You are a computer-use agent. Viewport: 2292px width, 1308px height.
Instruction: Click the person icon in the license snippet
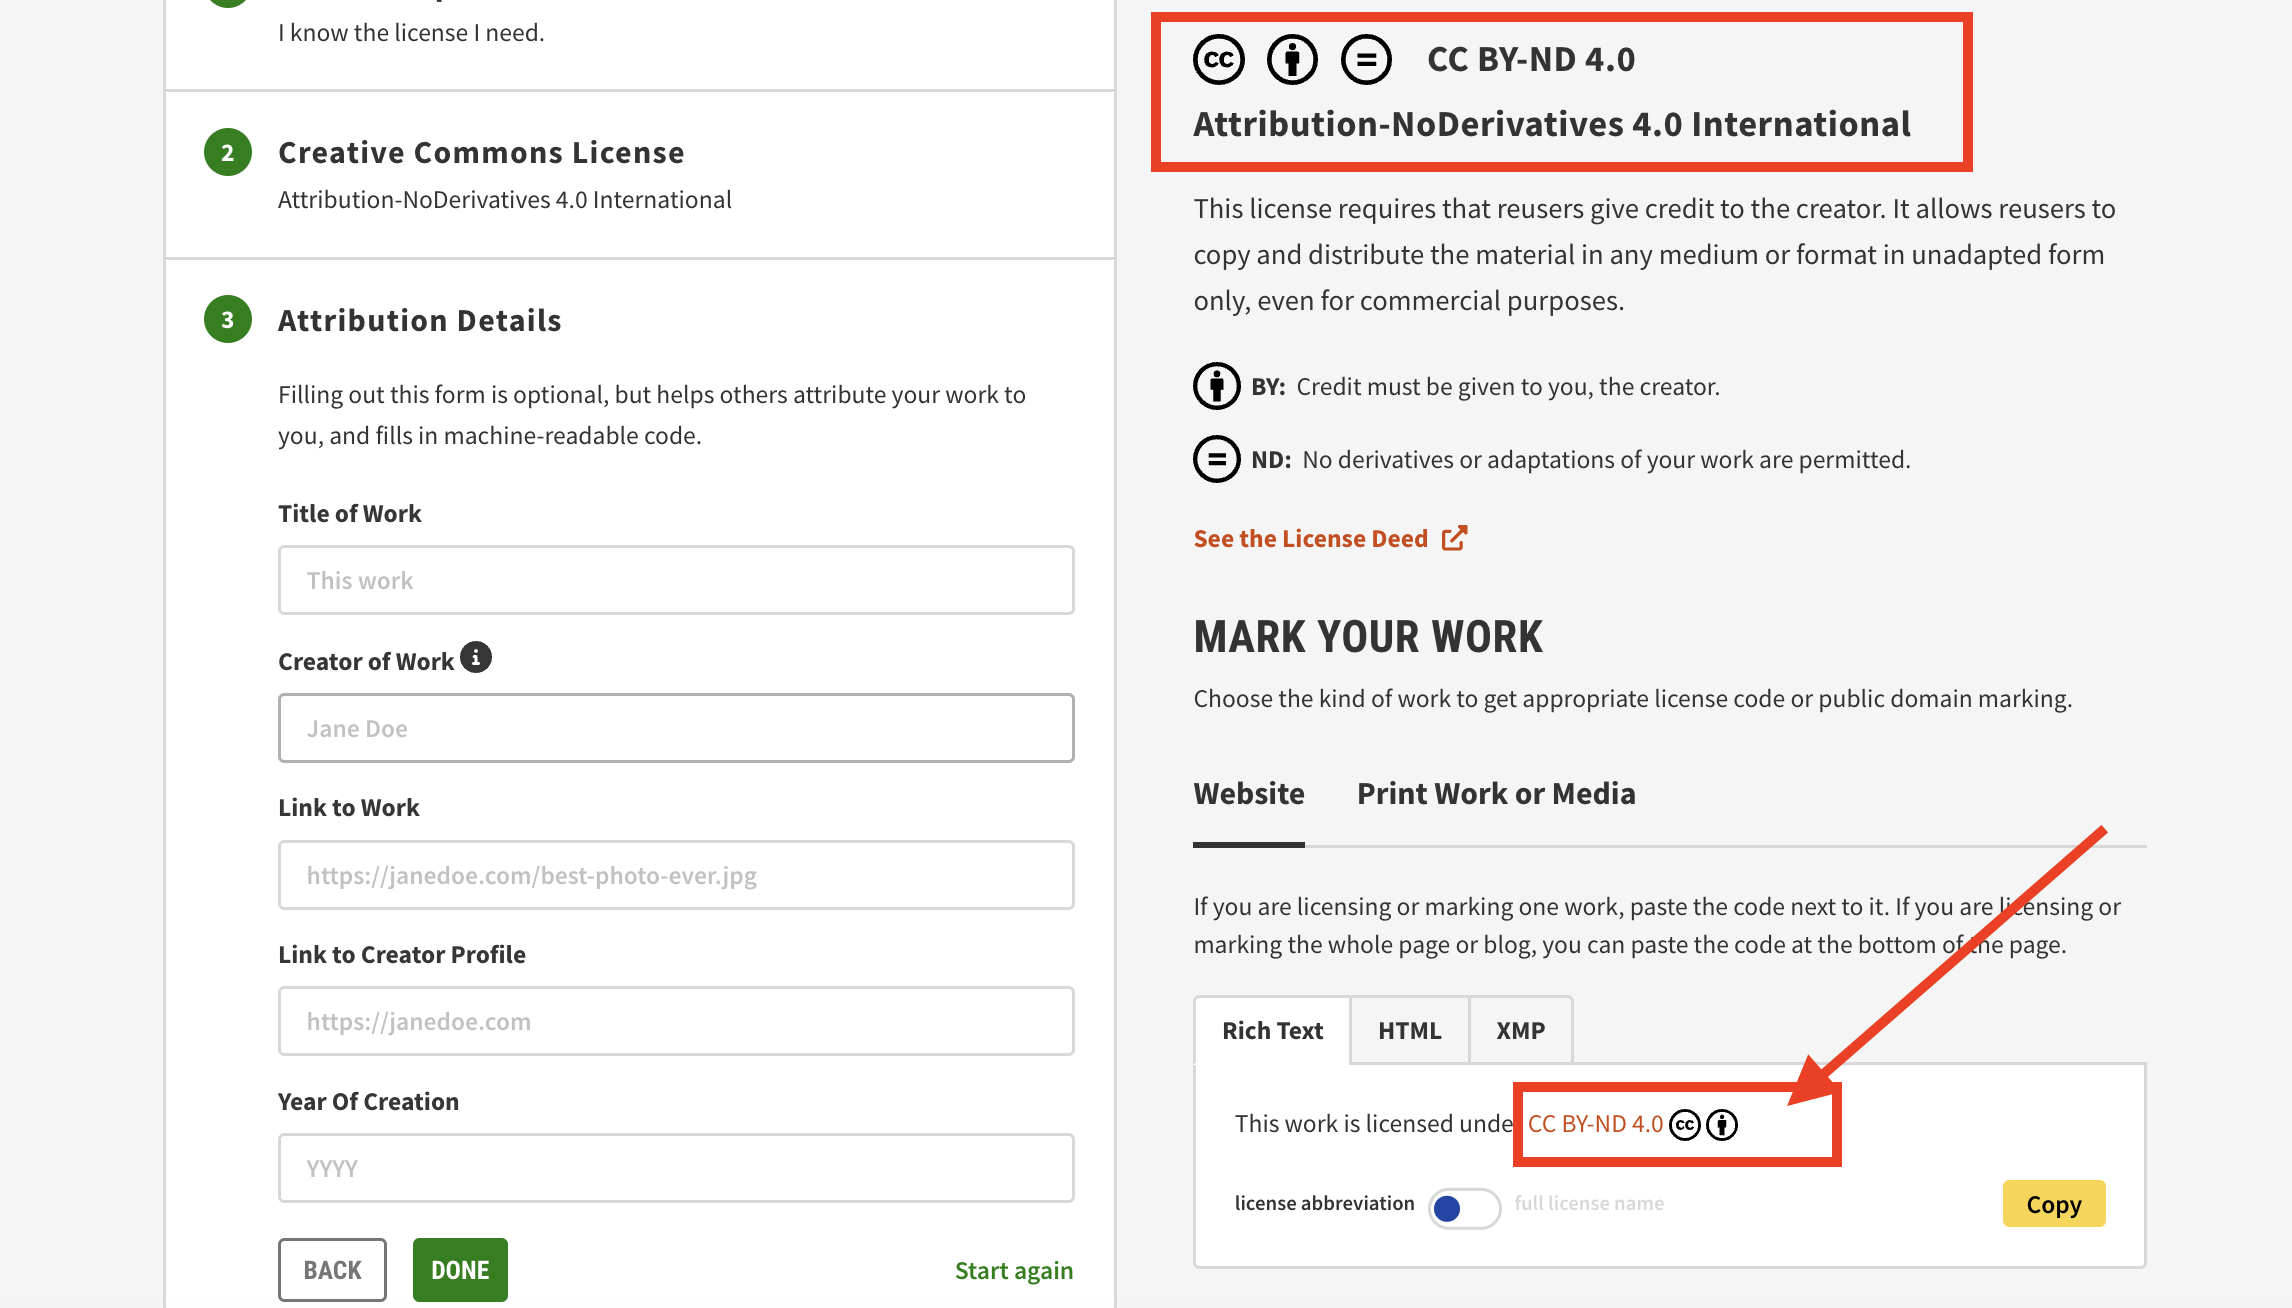1721,1123
